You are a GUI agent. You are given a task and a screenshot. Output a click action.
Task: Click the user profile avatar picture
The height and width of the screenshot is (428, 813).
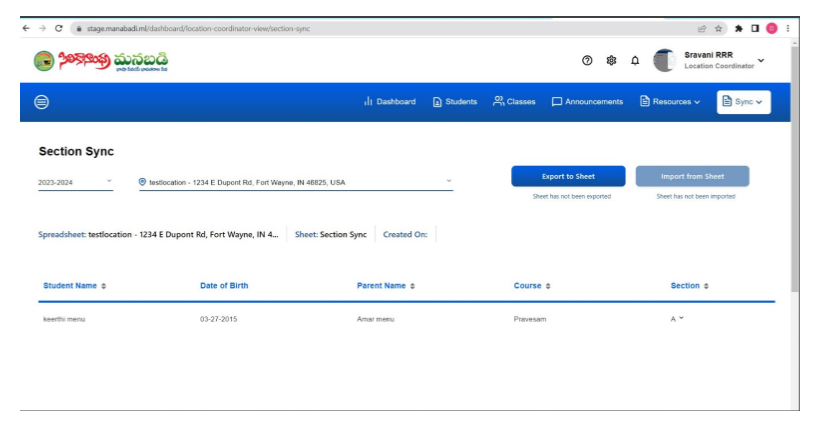[x=664, y=61]
